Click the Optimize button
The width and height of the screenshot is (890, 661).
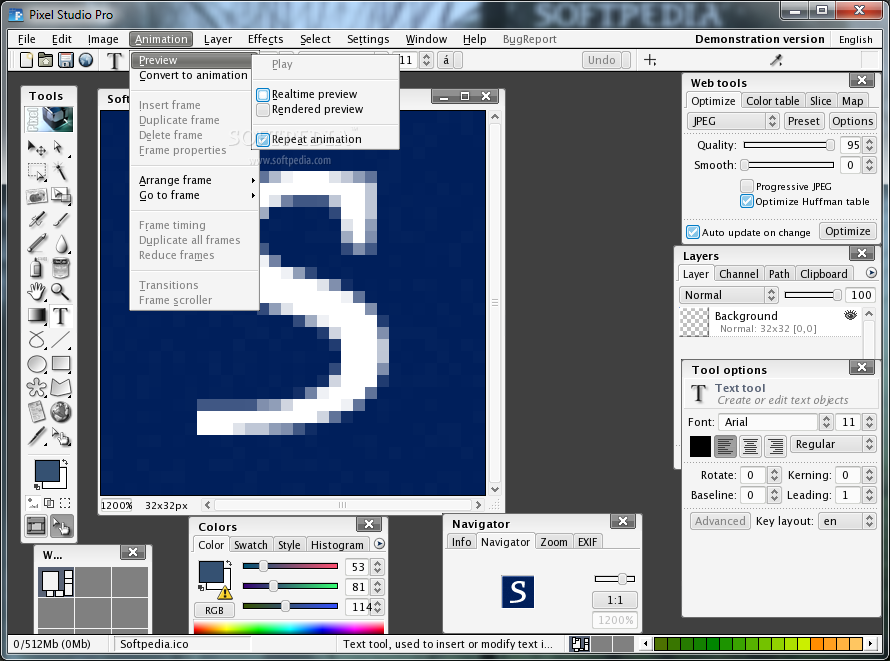tap(847, 231)
